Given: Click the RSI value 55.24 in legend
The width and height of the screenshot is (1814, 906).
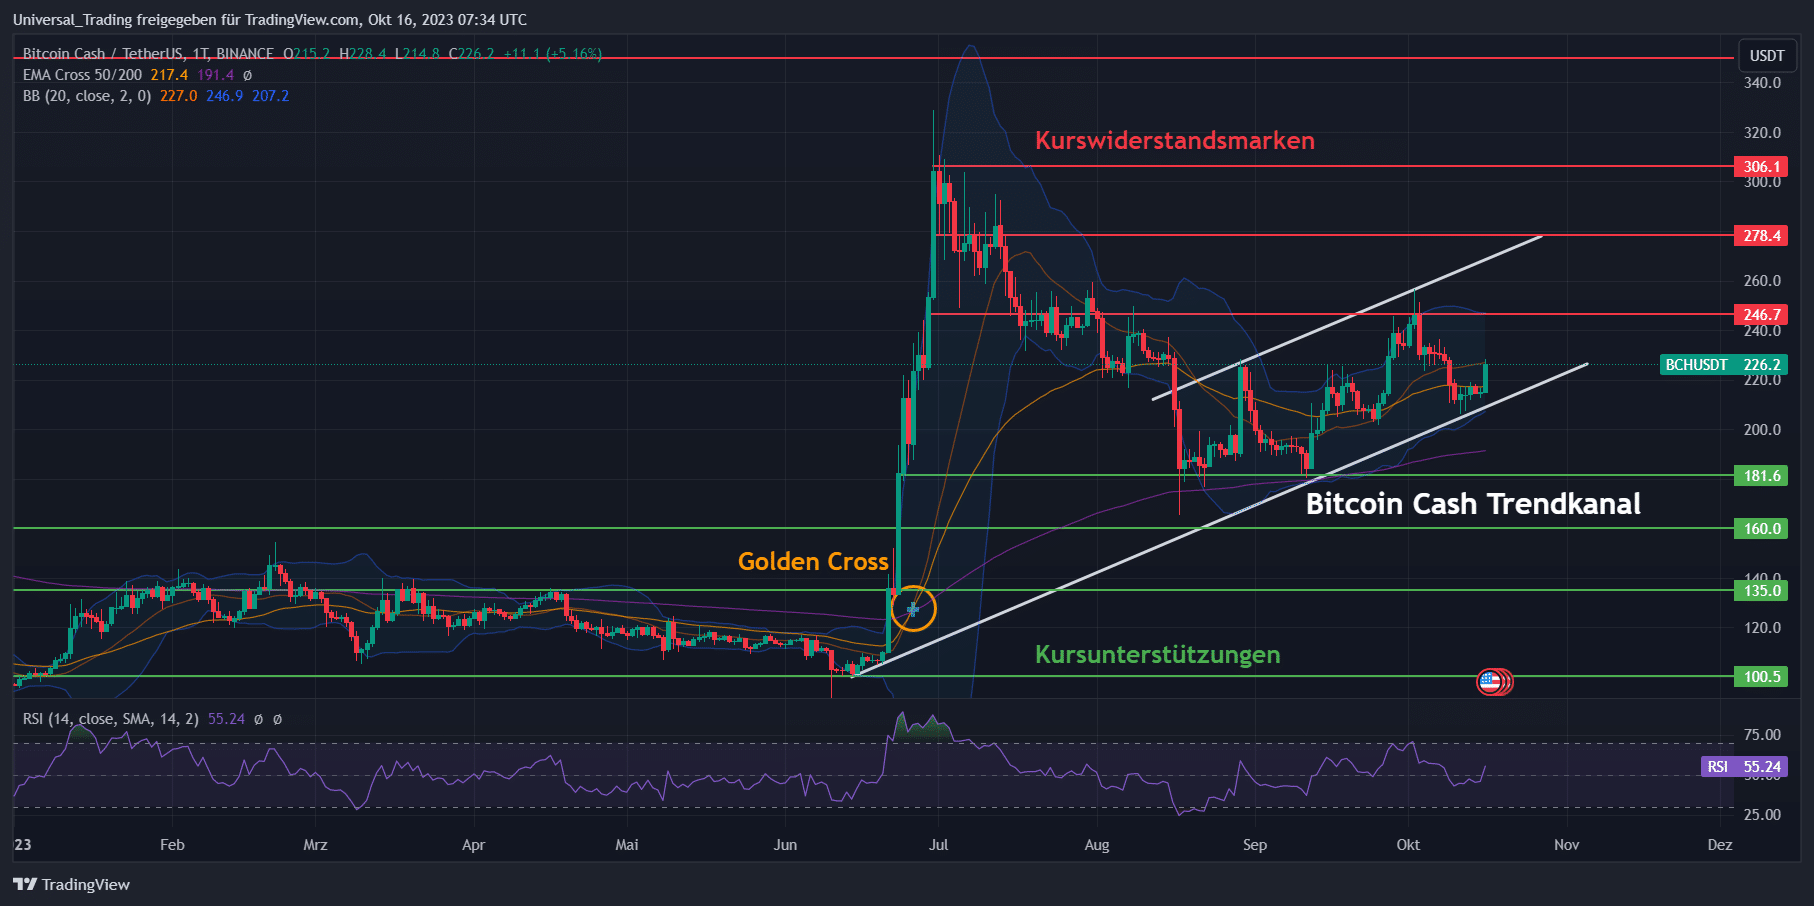Looking at the screenshot, I should (226, 719).
